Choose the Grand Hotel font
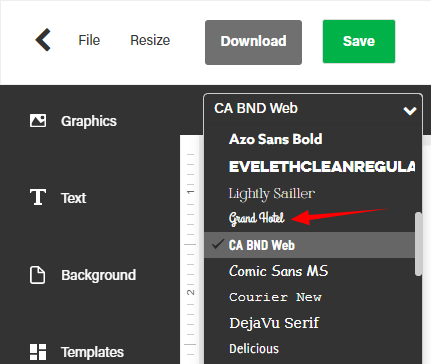431x364 pixels. [x=257, y=219]
